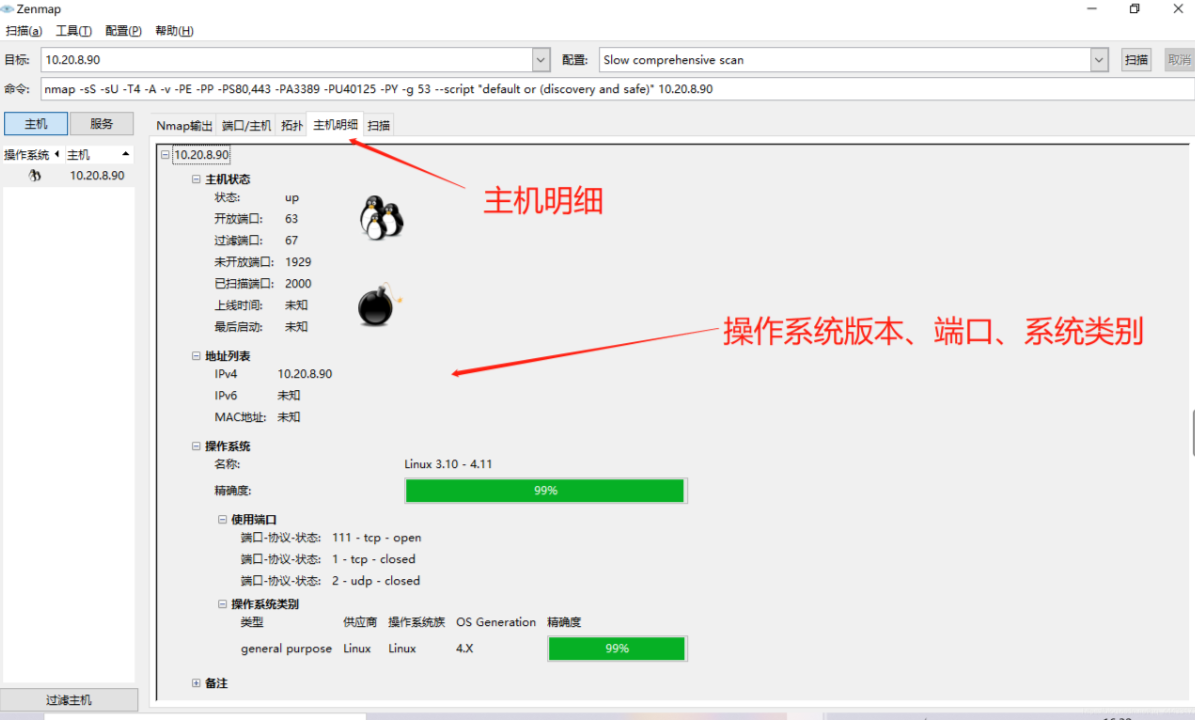Click the three penguins OS image
Image resolution: width=1195 pixels, height=720 pixels.
click(x=381, y=218)
